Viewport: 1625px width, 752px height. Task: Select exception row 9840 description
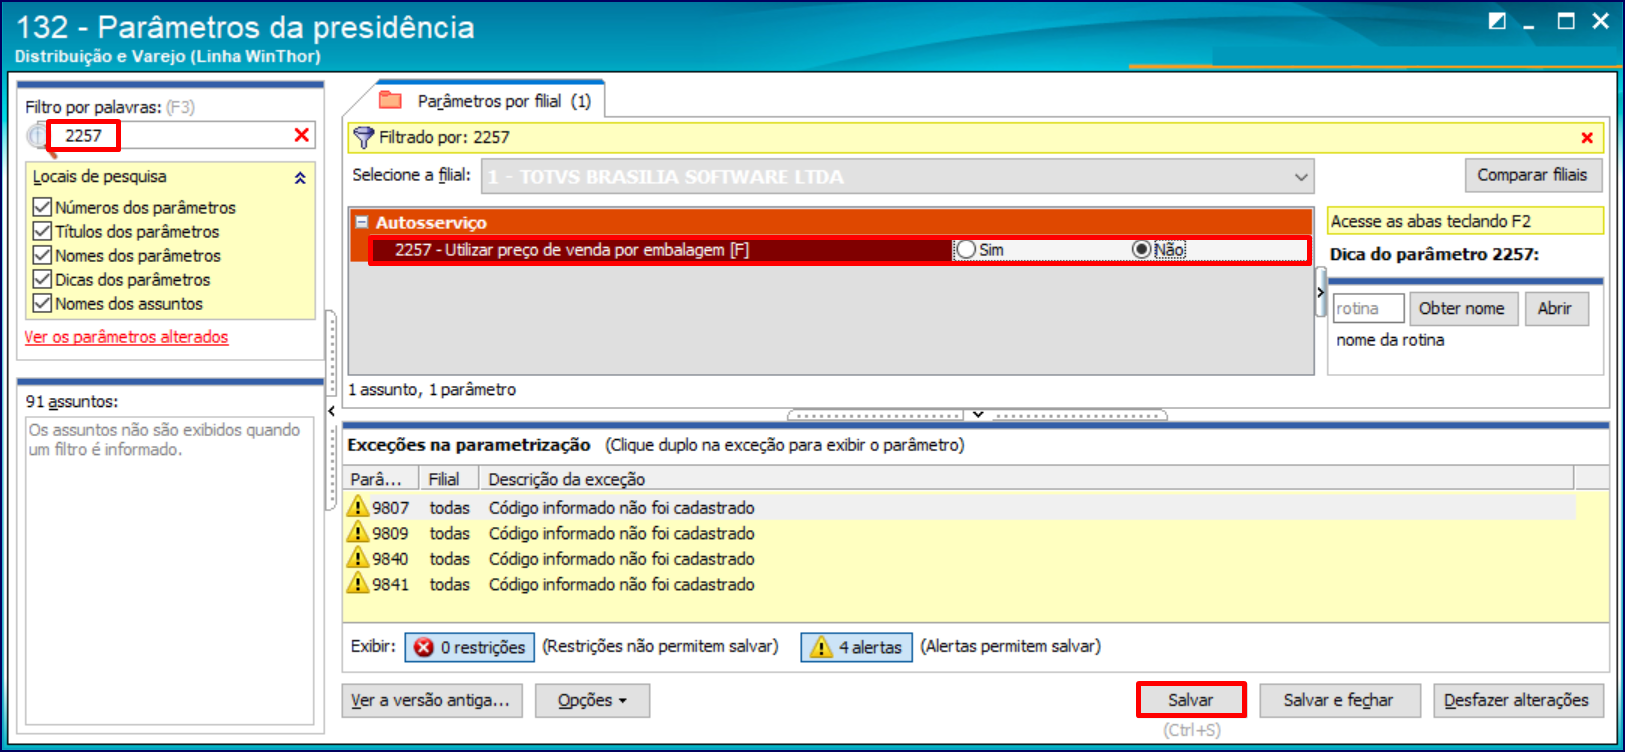point(621,559)
